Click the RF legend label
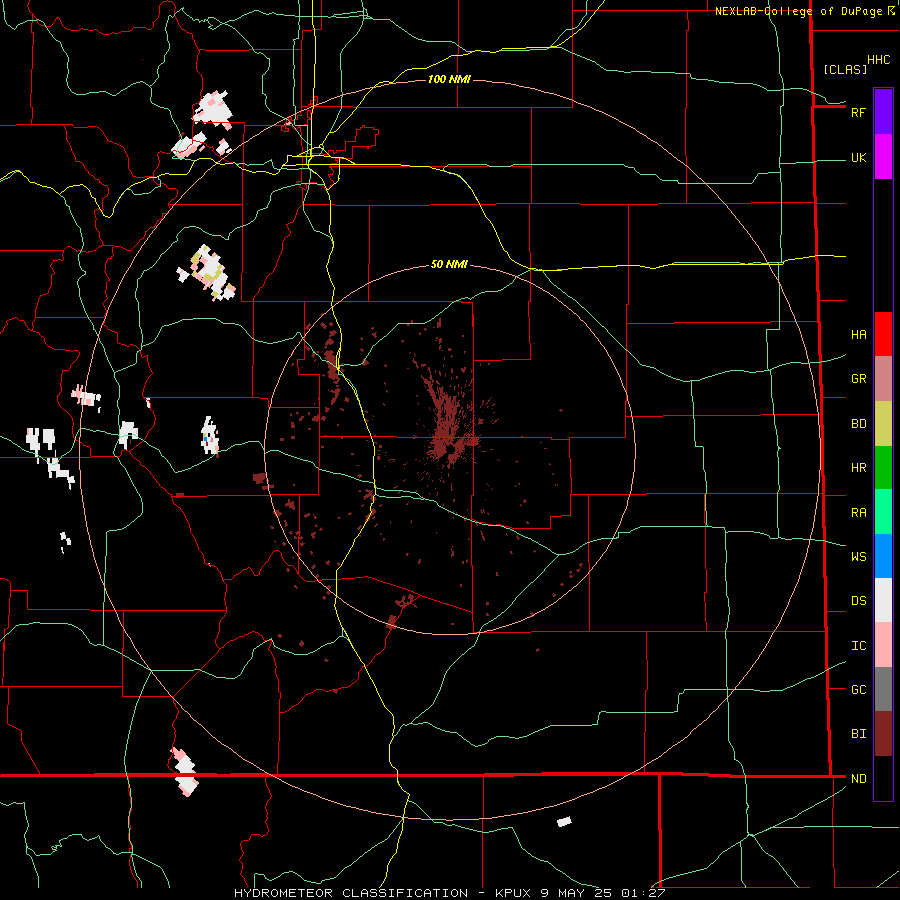 point(858,112)
